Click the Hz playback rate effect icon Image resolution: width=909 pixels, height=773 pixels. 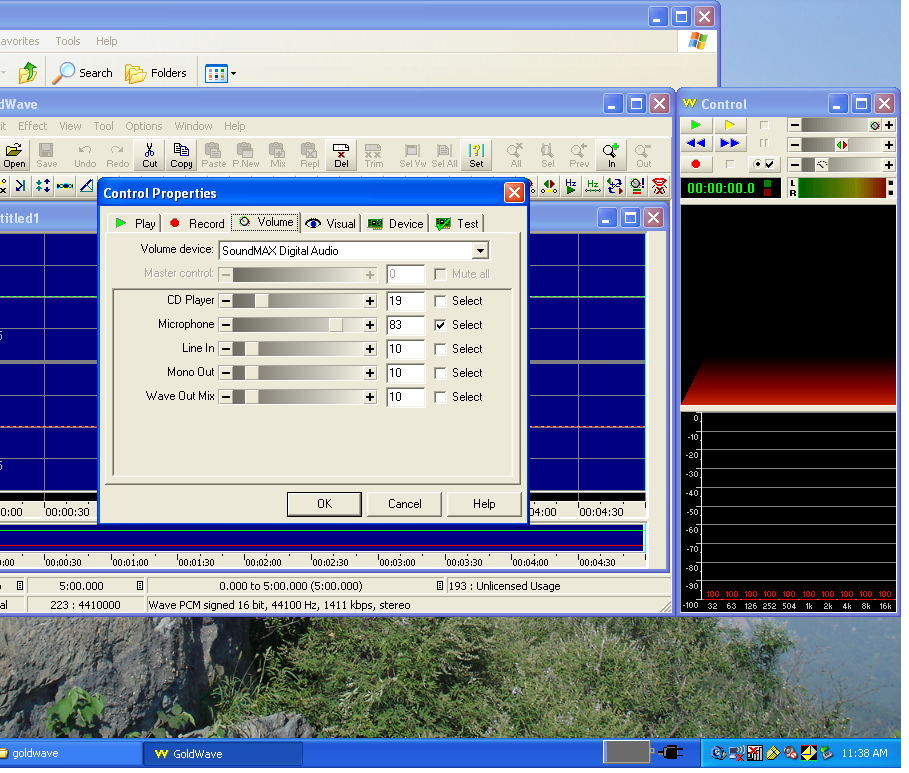coord(571,186)
